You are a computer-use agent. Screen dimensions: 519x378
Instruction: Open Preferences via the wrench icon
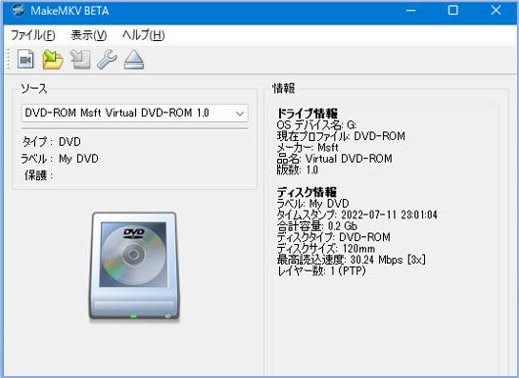(107, 59)
